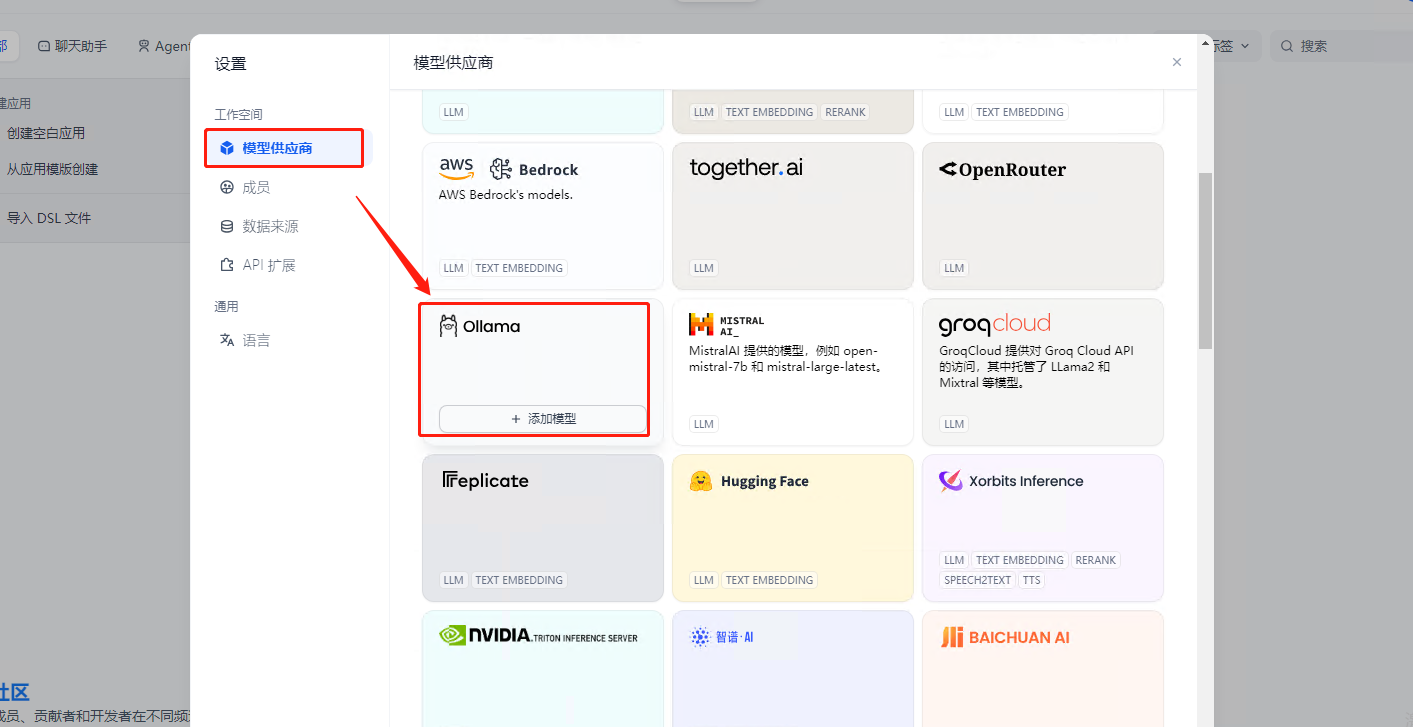Click the NVIDIA Triton Inference Server logo
The height and width of the screenshot is (727, 1413).
click(x=538, y=636)
